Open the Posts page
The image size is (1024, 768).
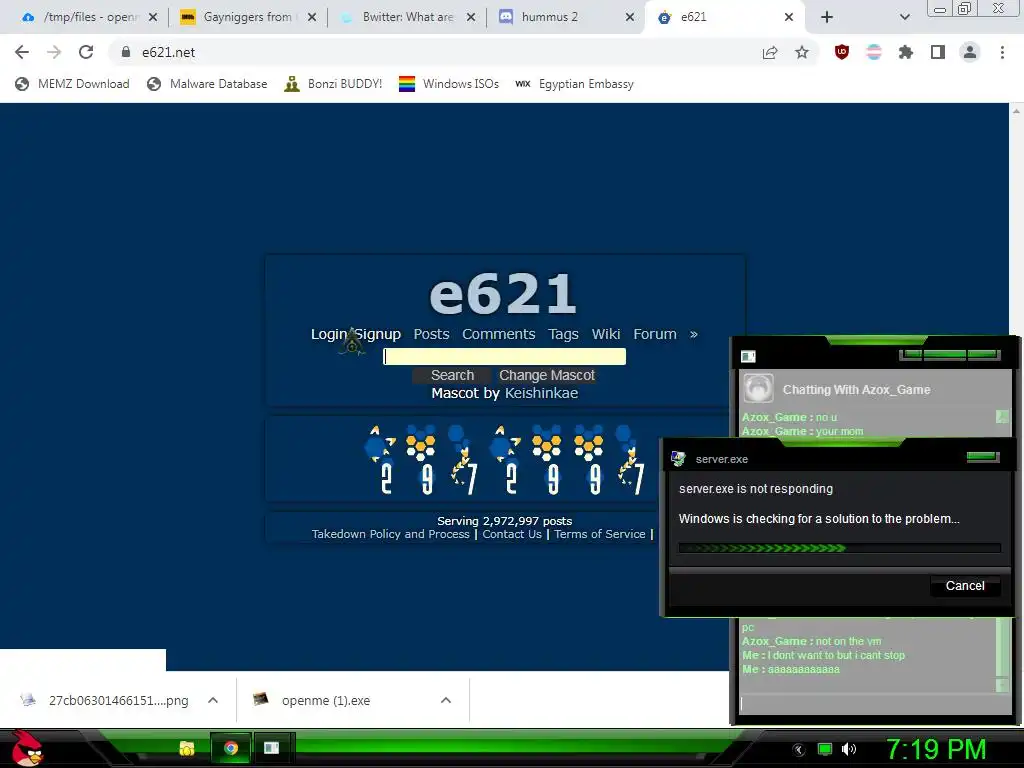431,334
